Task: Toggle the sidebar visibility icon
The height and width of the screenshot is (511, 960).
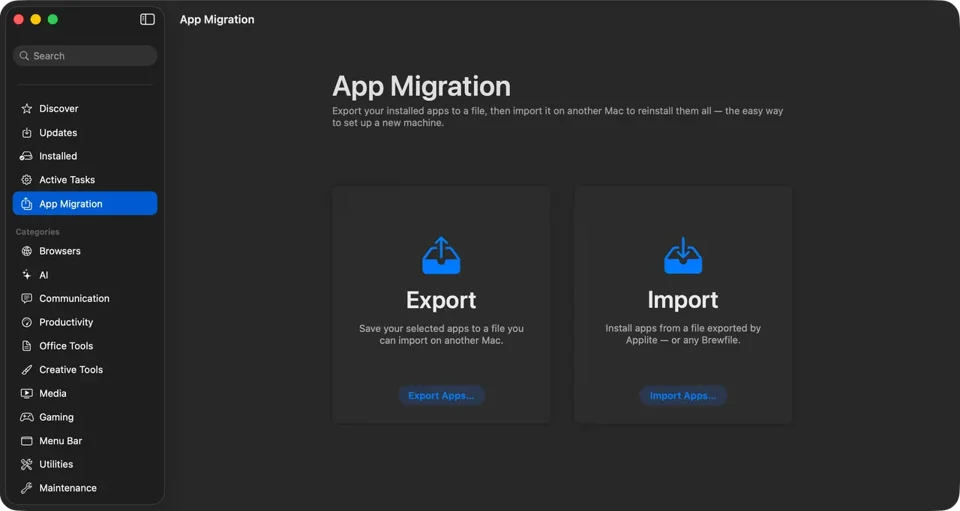Action: (x=148, y=19)
